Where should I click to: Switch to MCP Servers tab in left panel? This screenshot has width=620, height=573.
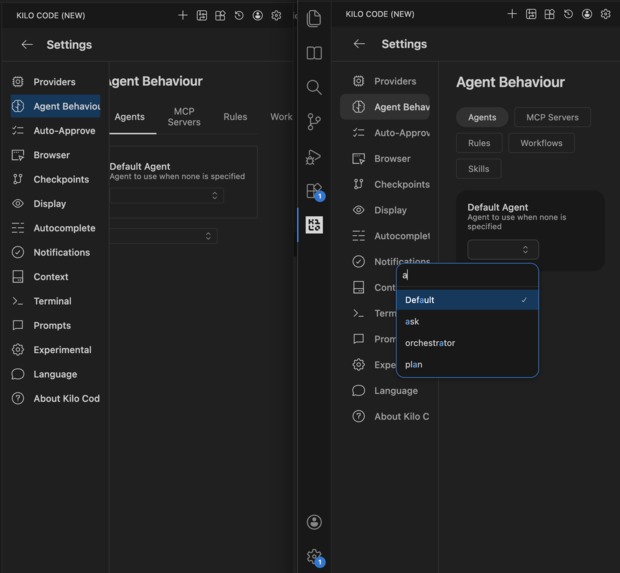tap(184, 117)
